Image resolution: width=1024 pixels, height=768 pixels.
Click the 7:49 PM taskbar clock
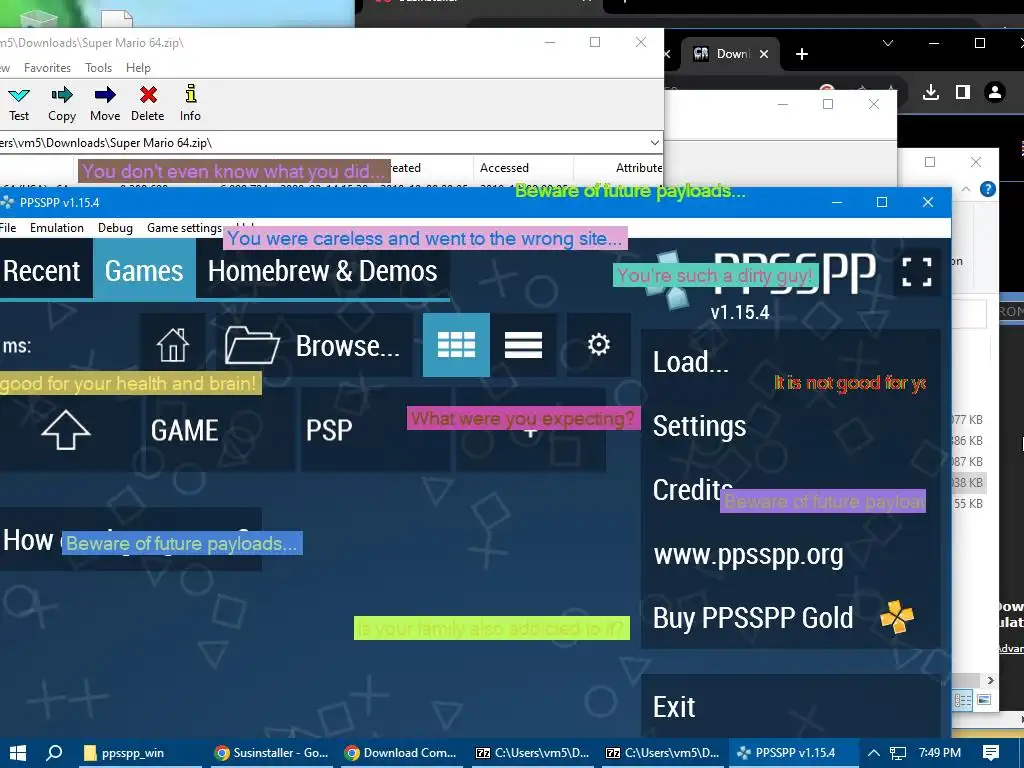tap(939, 753)
